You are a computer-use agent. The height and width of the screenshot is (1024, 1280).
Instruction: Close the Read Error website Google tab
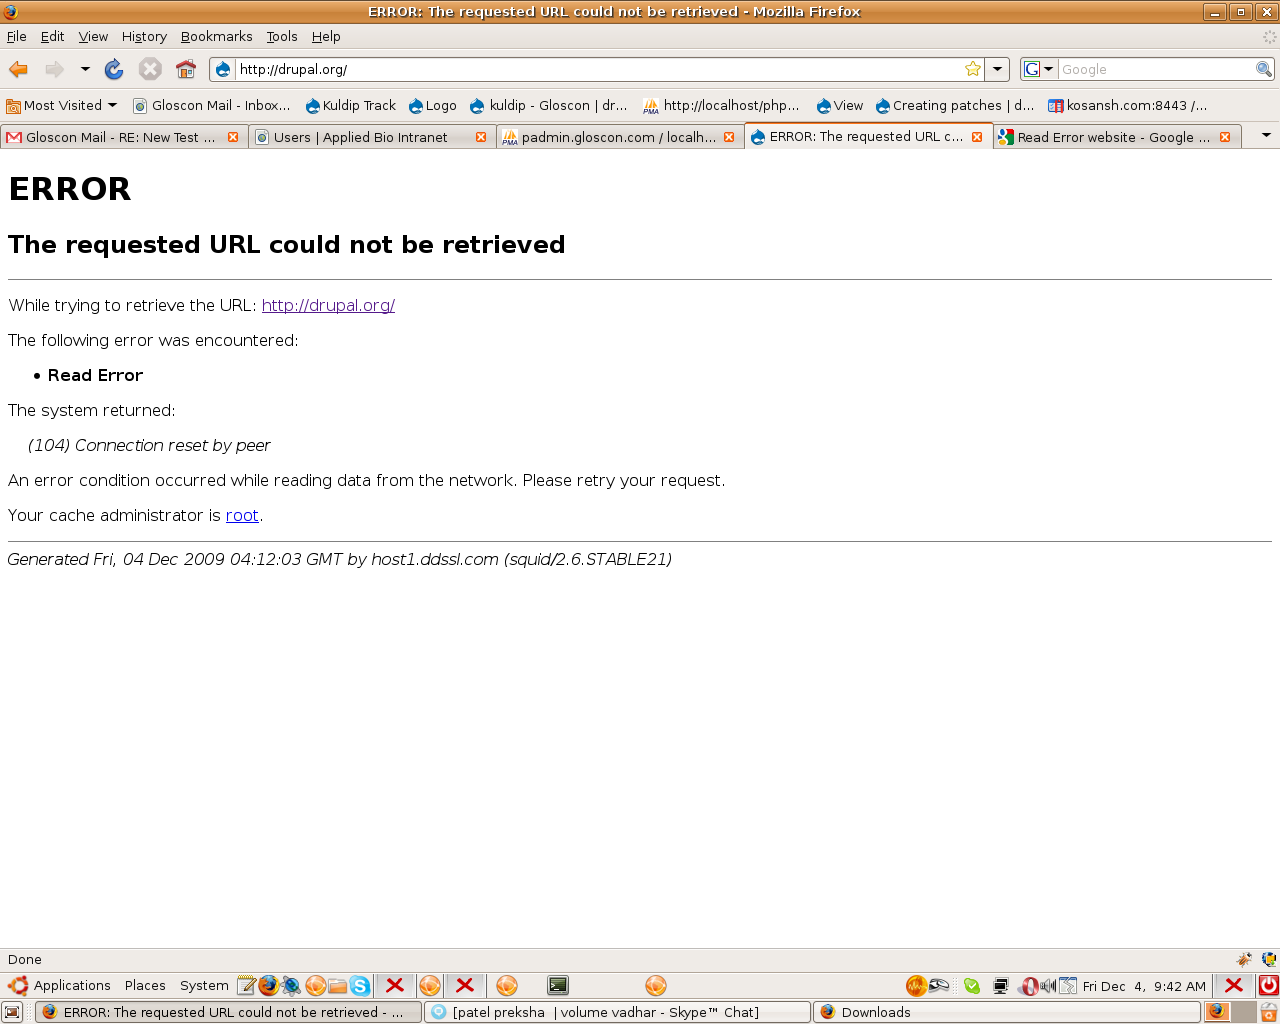click(x=1225, y=137)
